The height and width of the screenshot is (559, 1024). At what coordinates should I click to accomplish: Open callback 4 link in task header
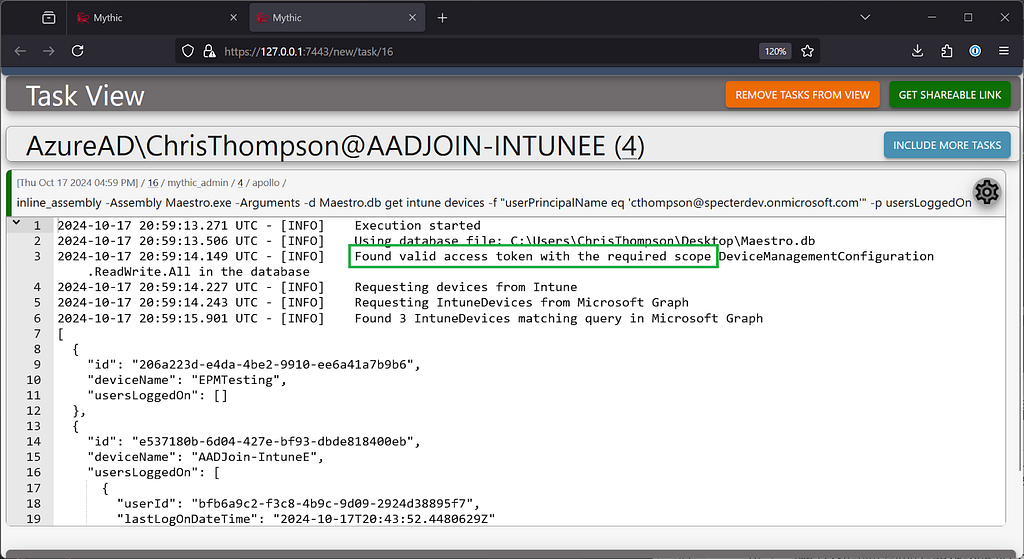(240, 183)
